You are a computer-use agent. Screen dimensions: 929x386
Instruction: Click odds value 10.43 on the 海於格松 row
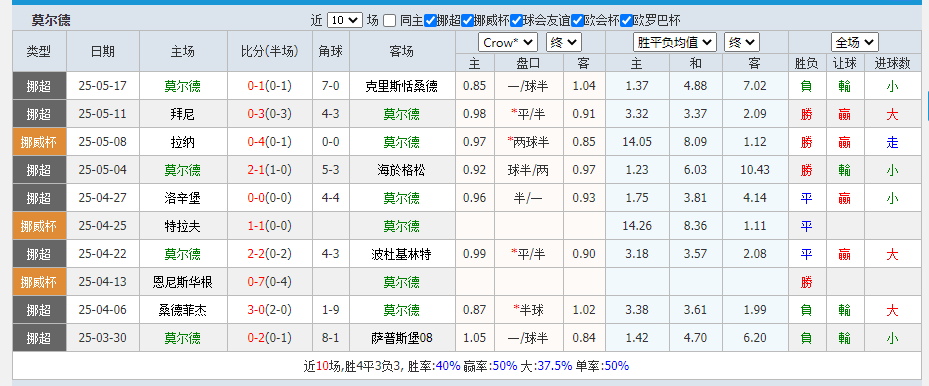coord(755,171)
